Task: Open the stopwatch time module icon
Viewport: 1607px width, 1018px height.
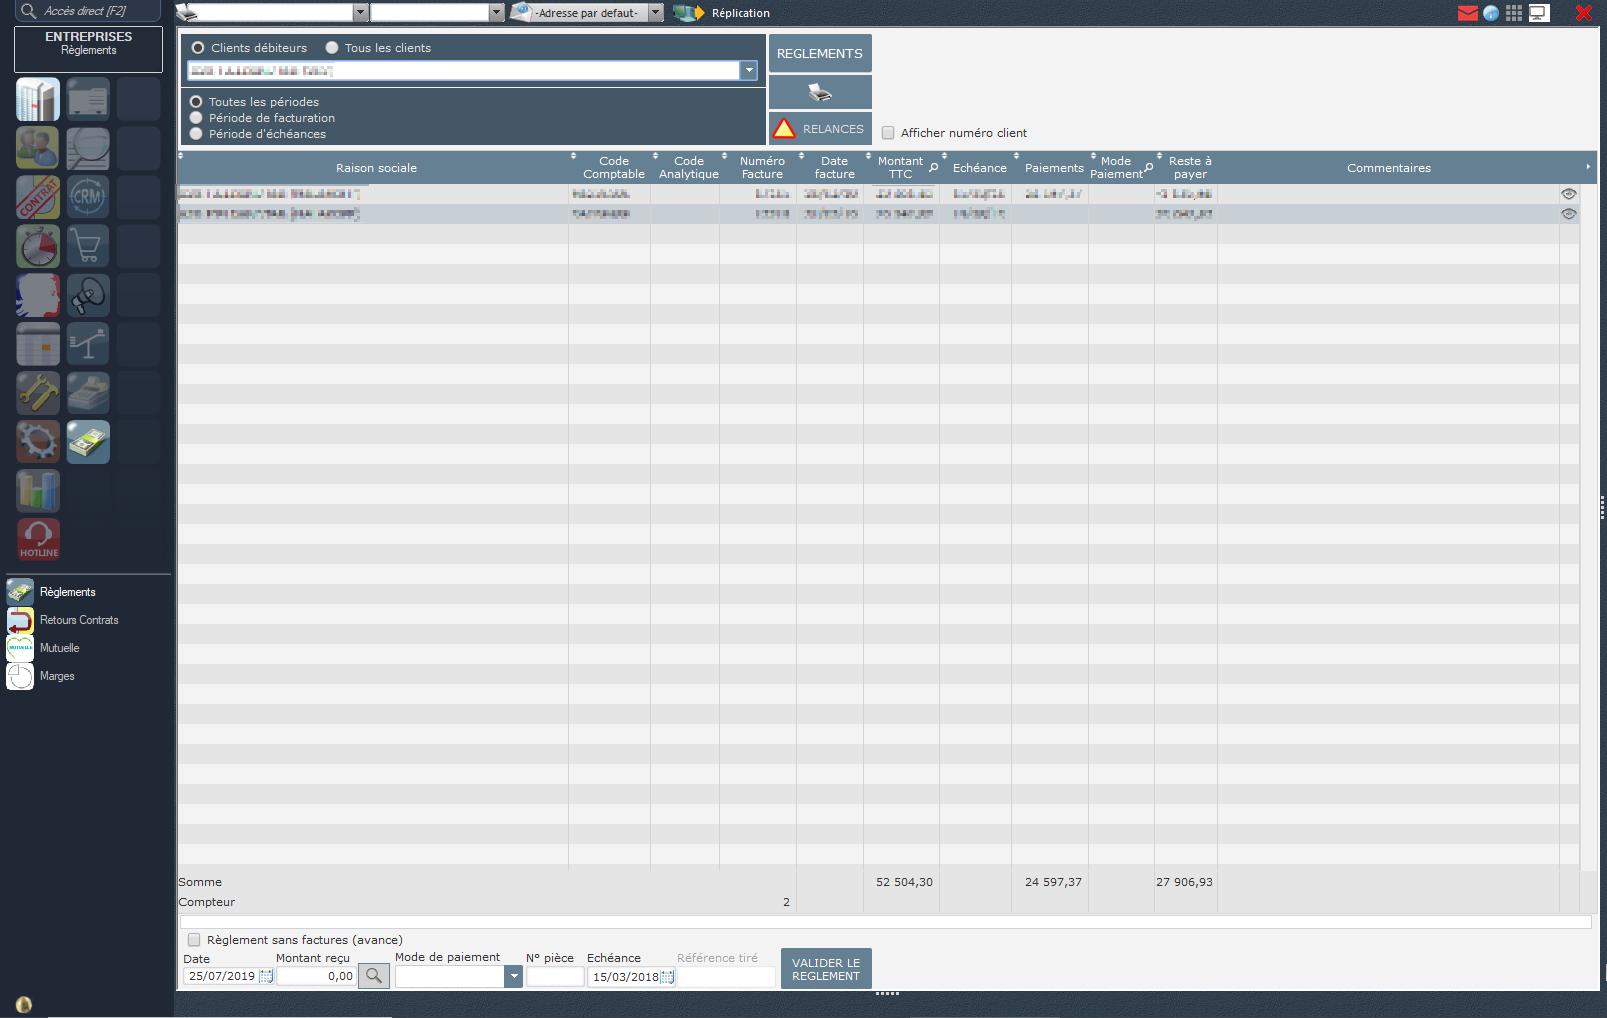Action: (x=38, y=246)
